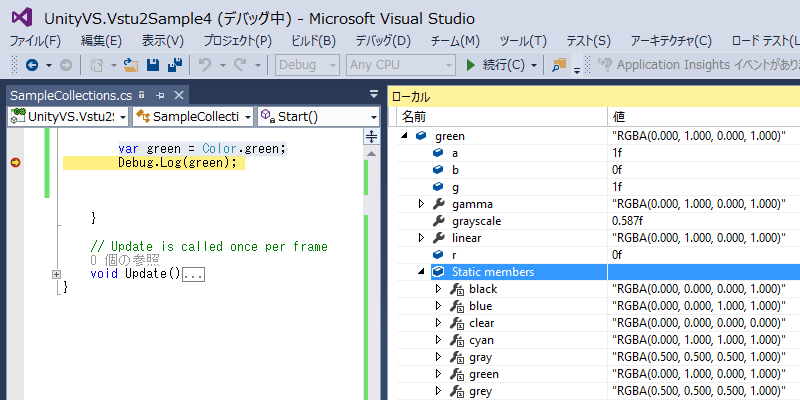Click the static property icon for cyan

click(456, 340)
